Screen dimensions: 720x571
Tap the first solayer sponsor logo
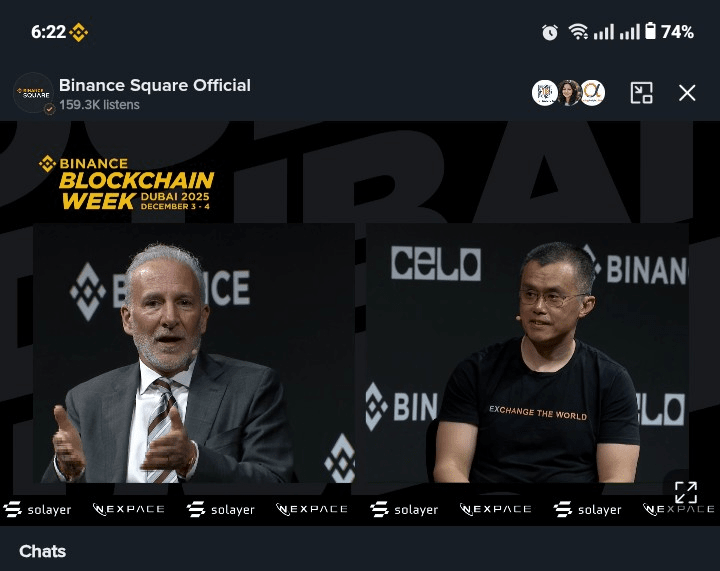[x=37, y=509]
